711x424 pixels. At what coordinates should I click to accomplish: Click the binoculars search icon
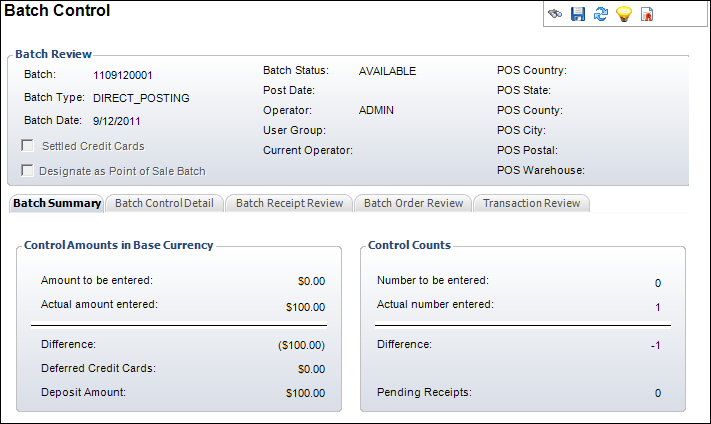coord(556,14)
